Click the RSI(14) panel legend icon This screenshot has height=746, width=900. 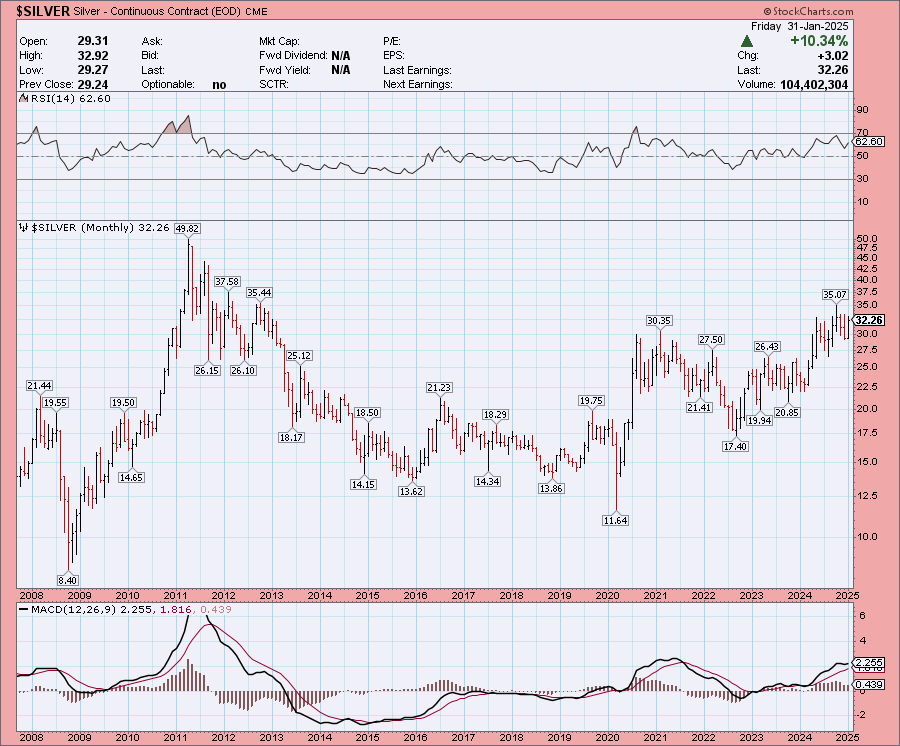coord(24,99)
